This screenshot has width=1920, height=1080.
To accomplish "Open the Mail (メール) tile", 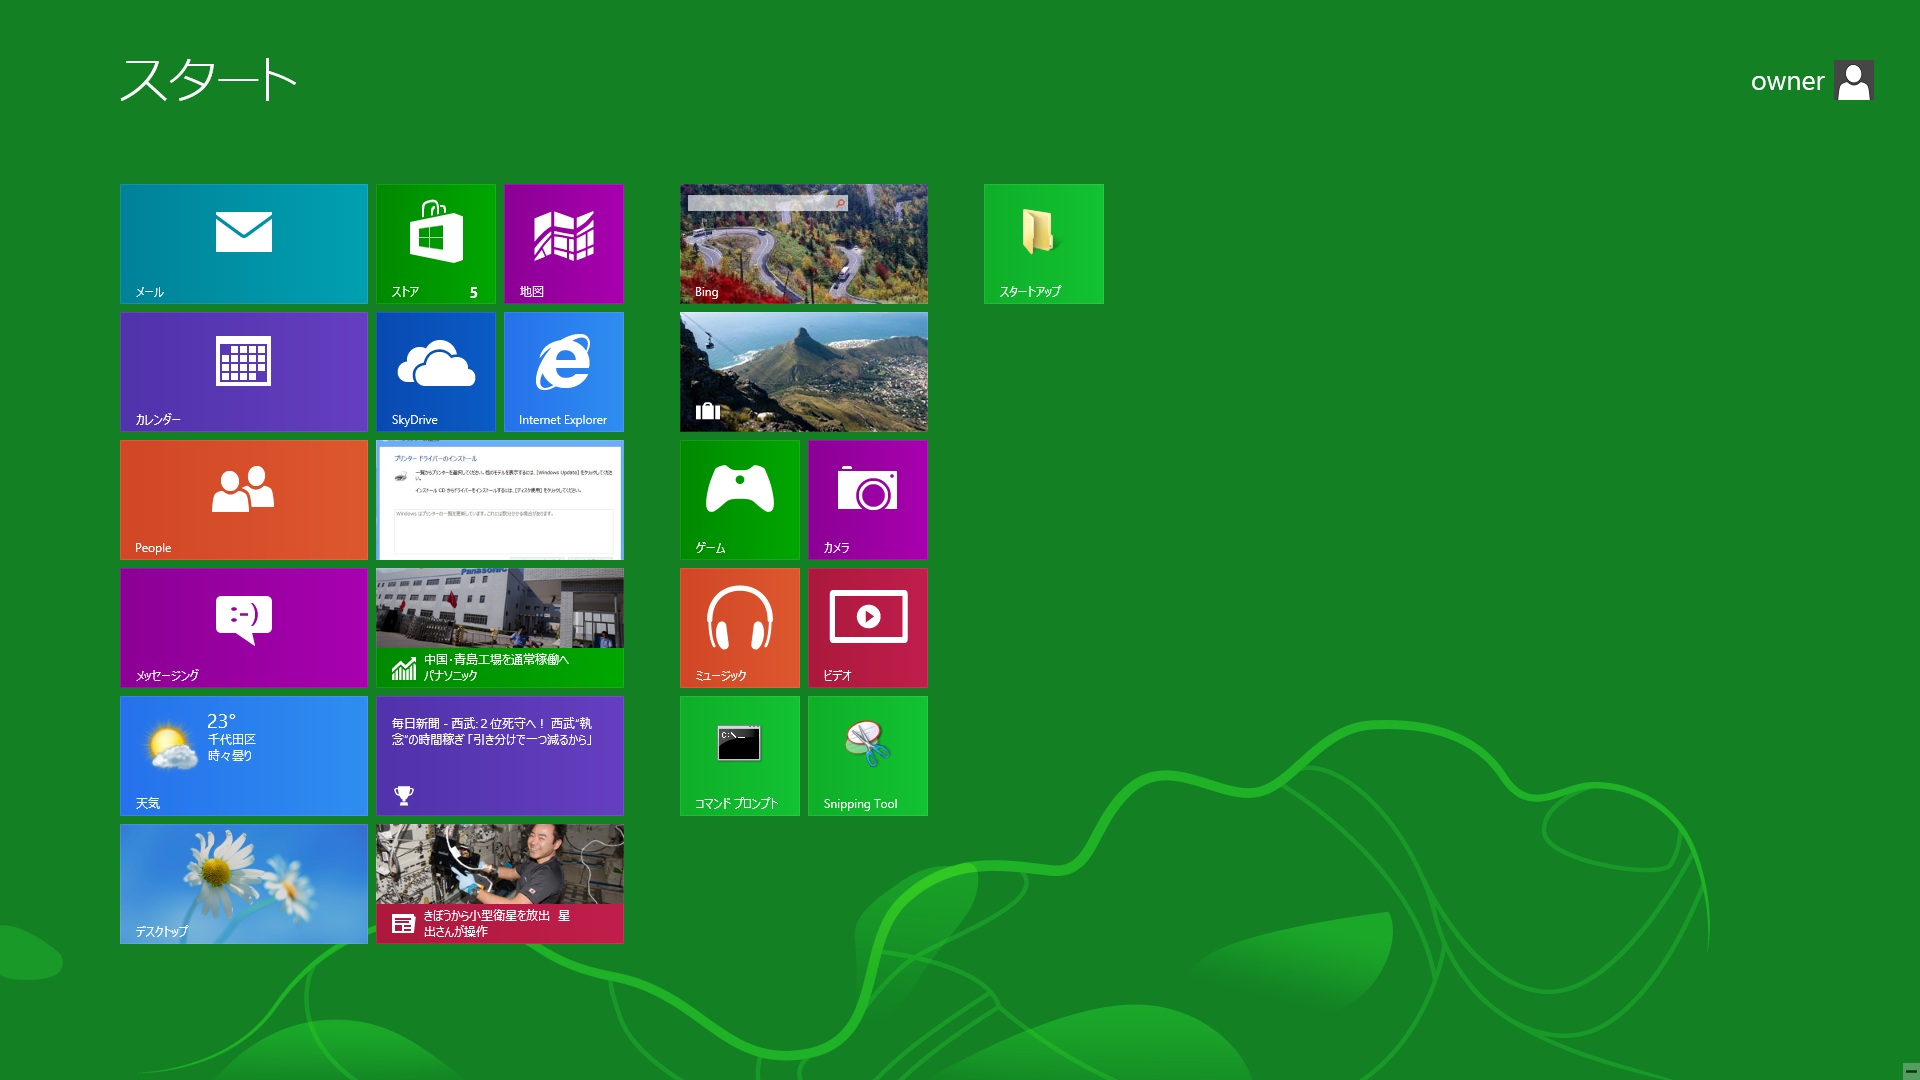I will pyautogui.click(x=243, y=243).
